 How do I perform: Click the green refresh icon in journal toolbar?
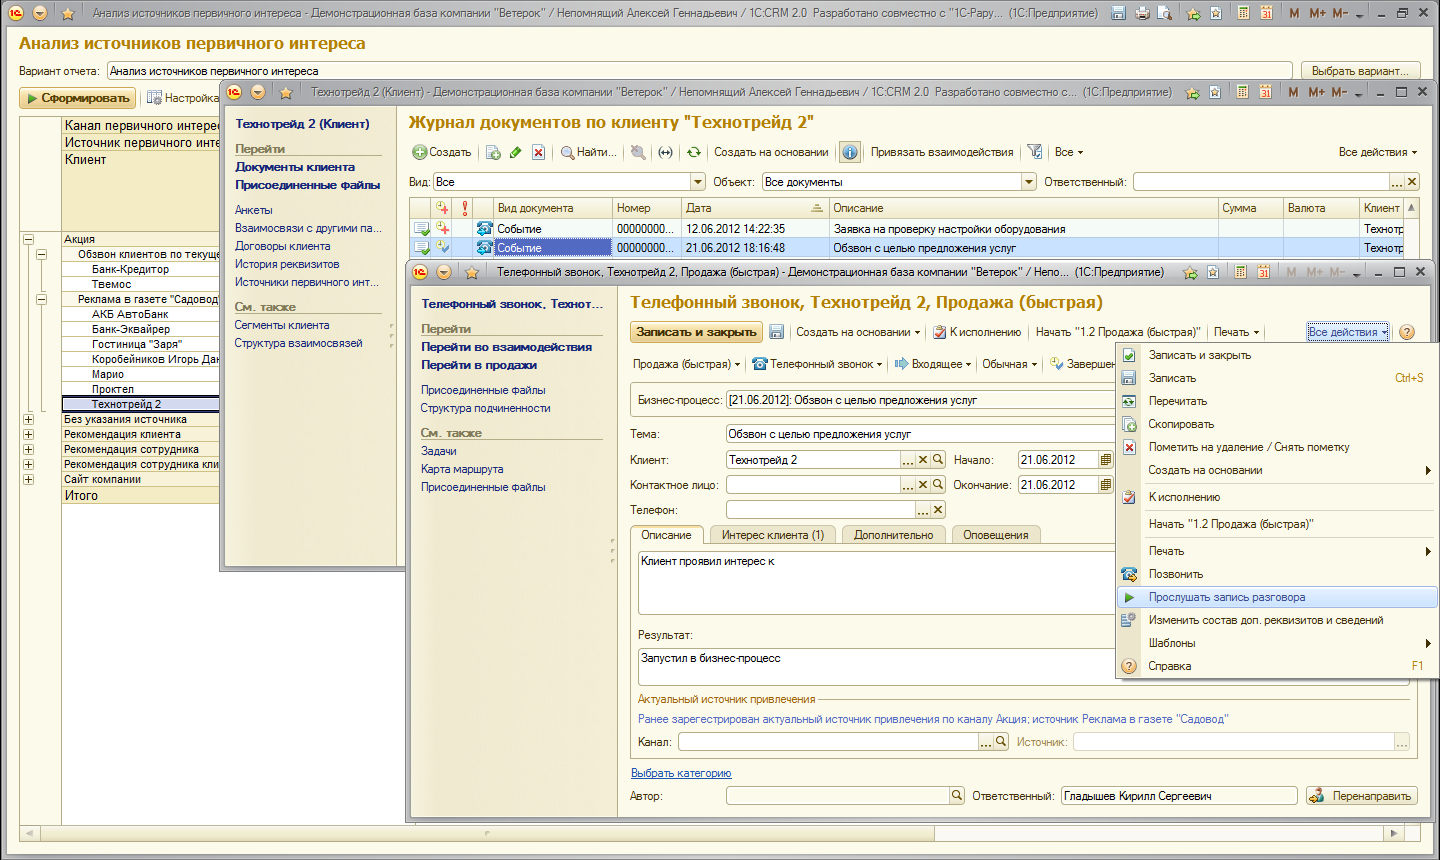point(693,152)
